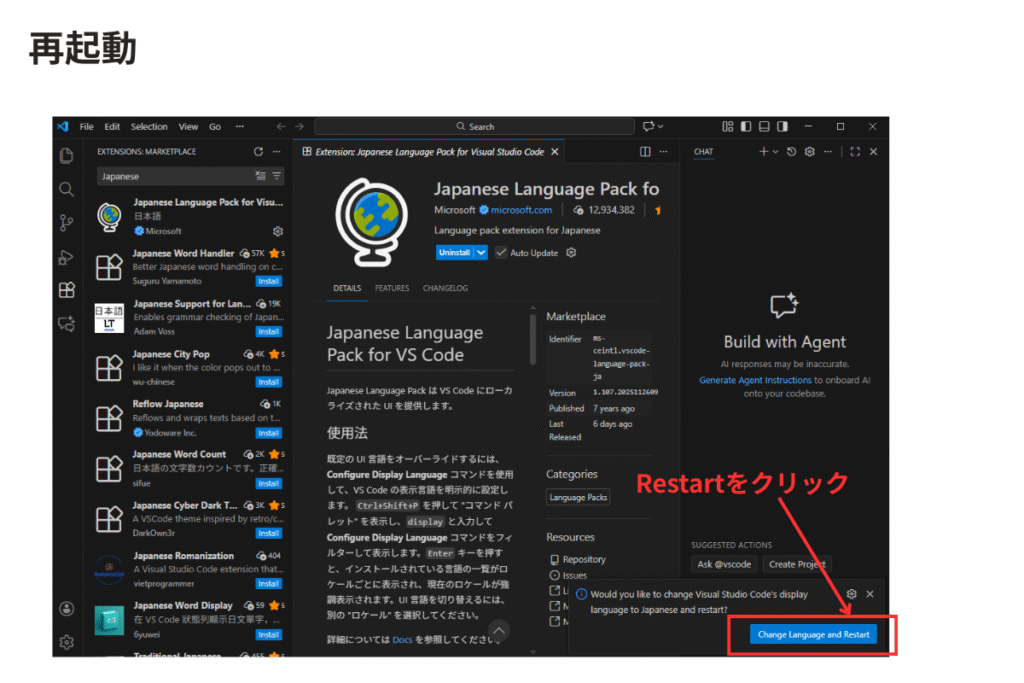Screen dimensions: 1024x683
Task: Toggle the Auto Update checkbox
Action: tap(502, 253)
